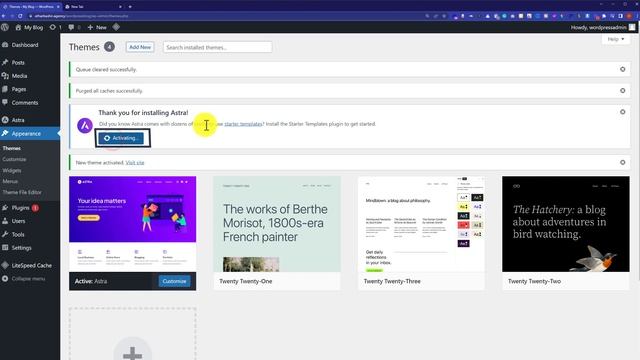The height and width of the screenshot is (360, 640).
Task: Open the New content menu
Action: pyautogui.click(x=97, y=27)
